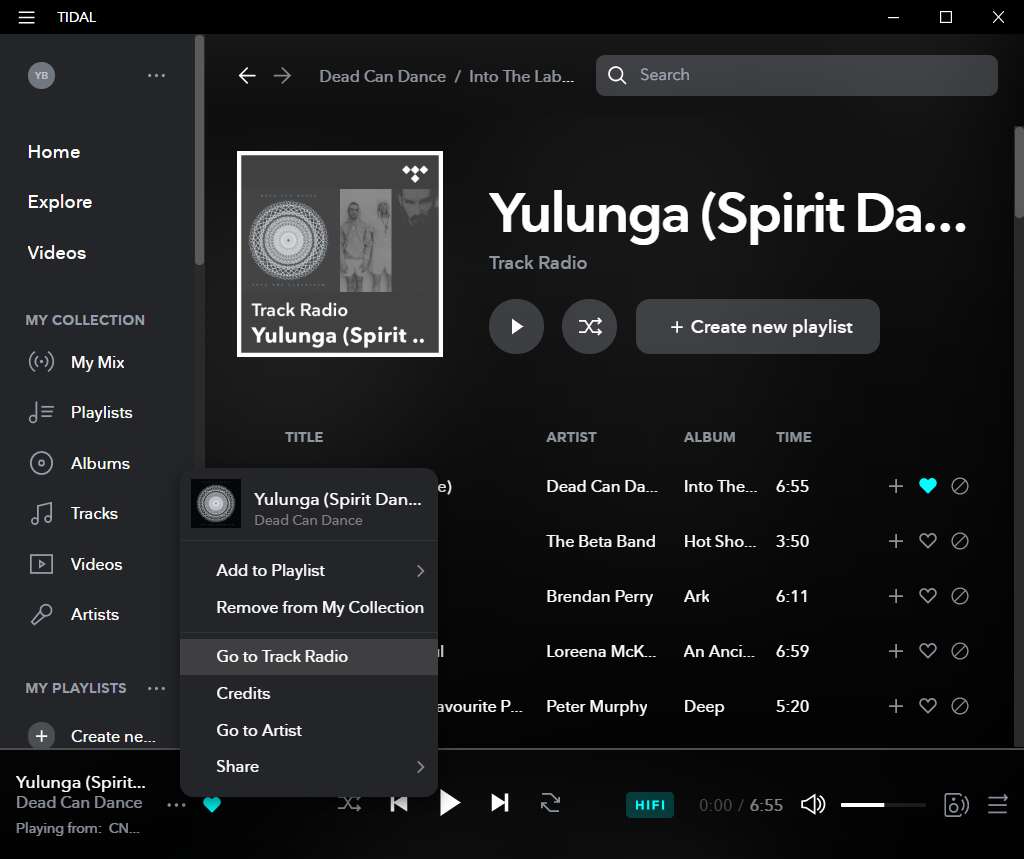
Task: Toggle repeat in the player bar
Action: pyautogui.click(x=550, y=803)
